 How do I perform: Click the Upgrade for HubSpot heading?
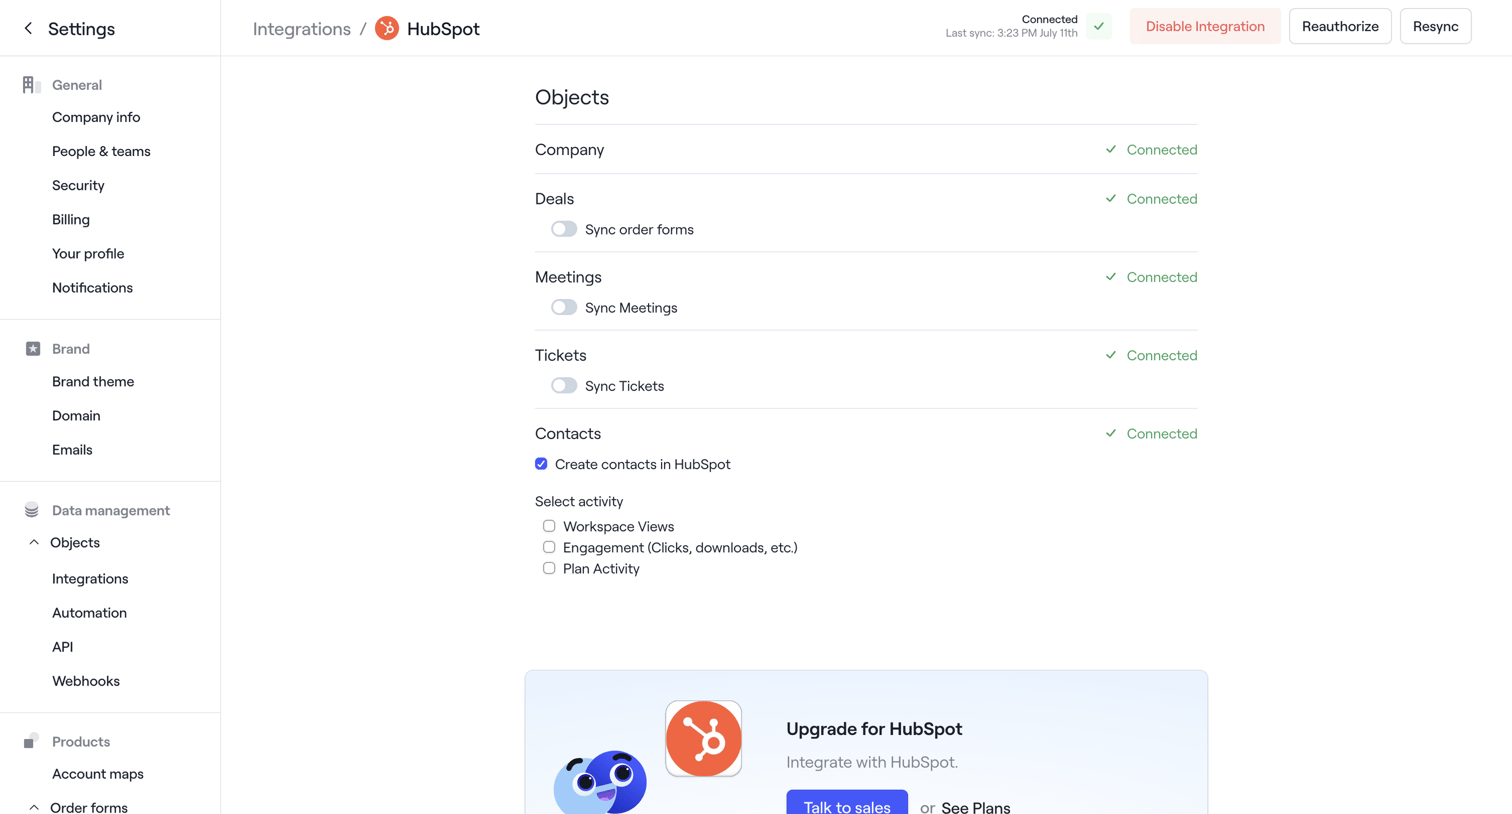click(874, 729)
